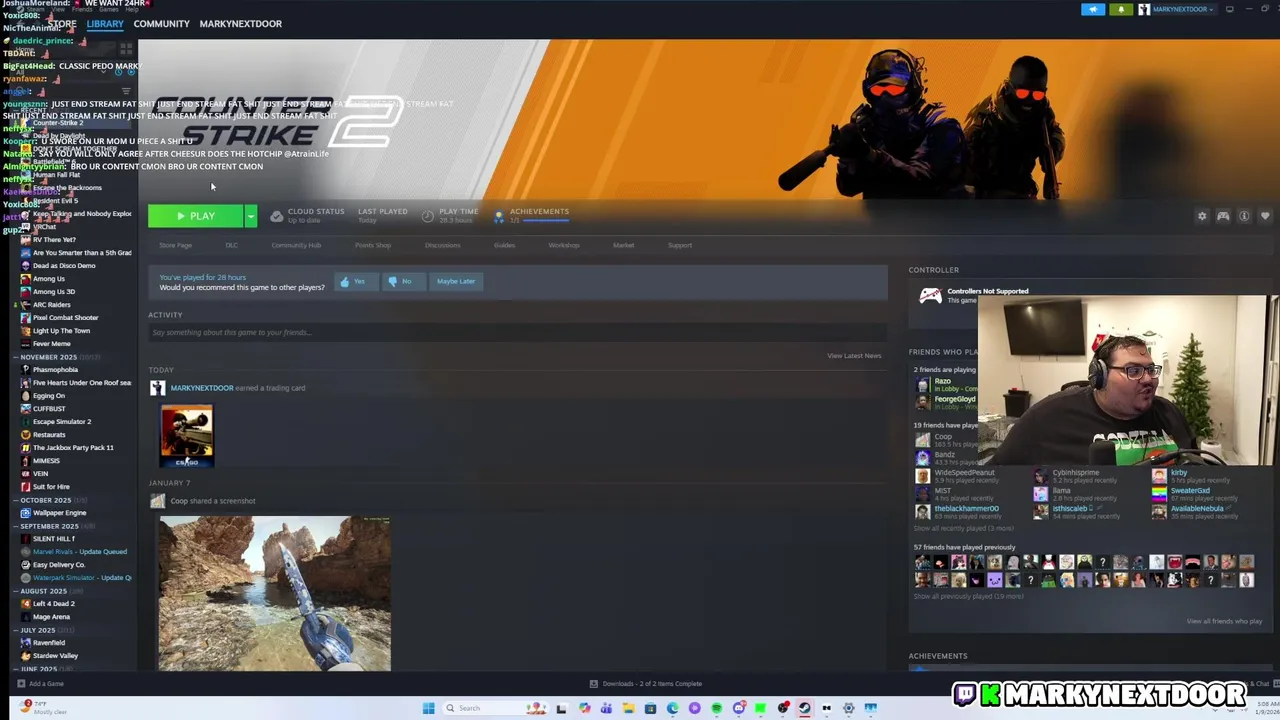
Task: Click View Latest News
Action: tap(854, 356)
